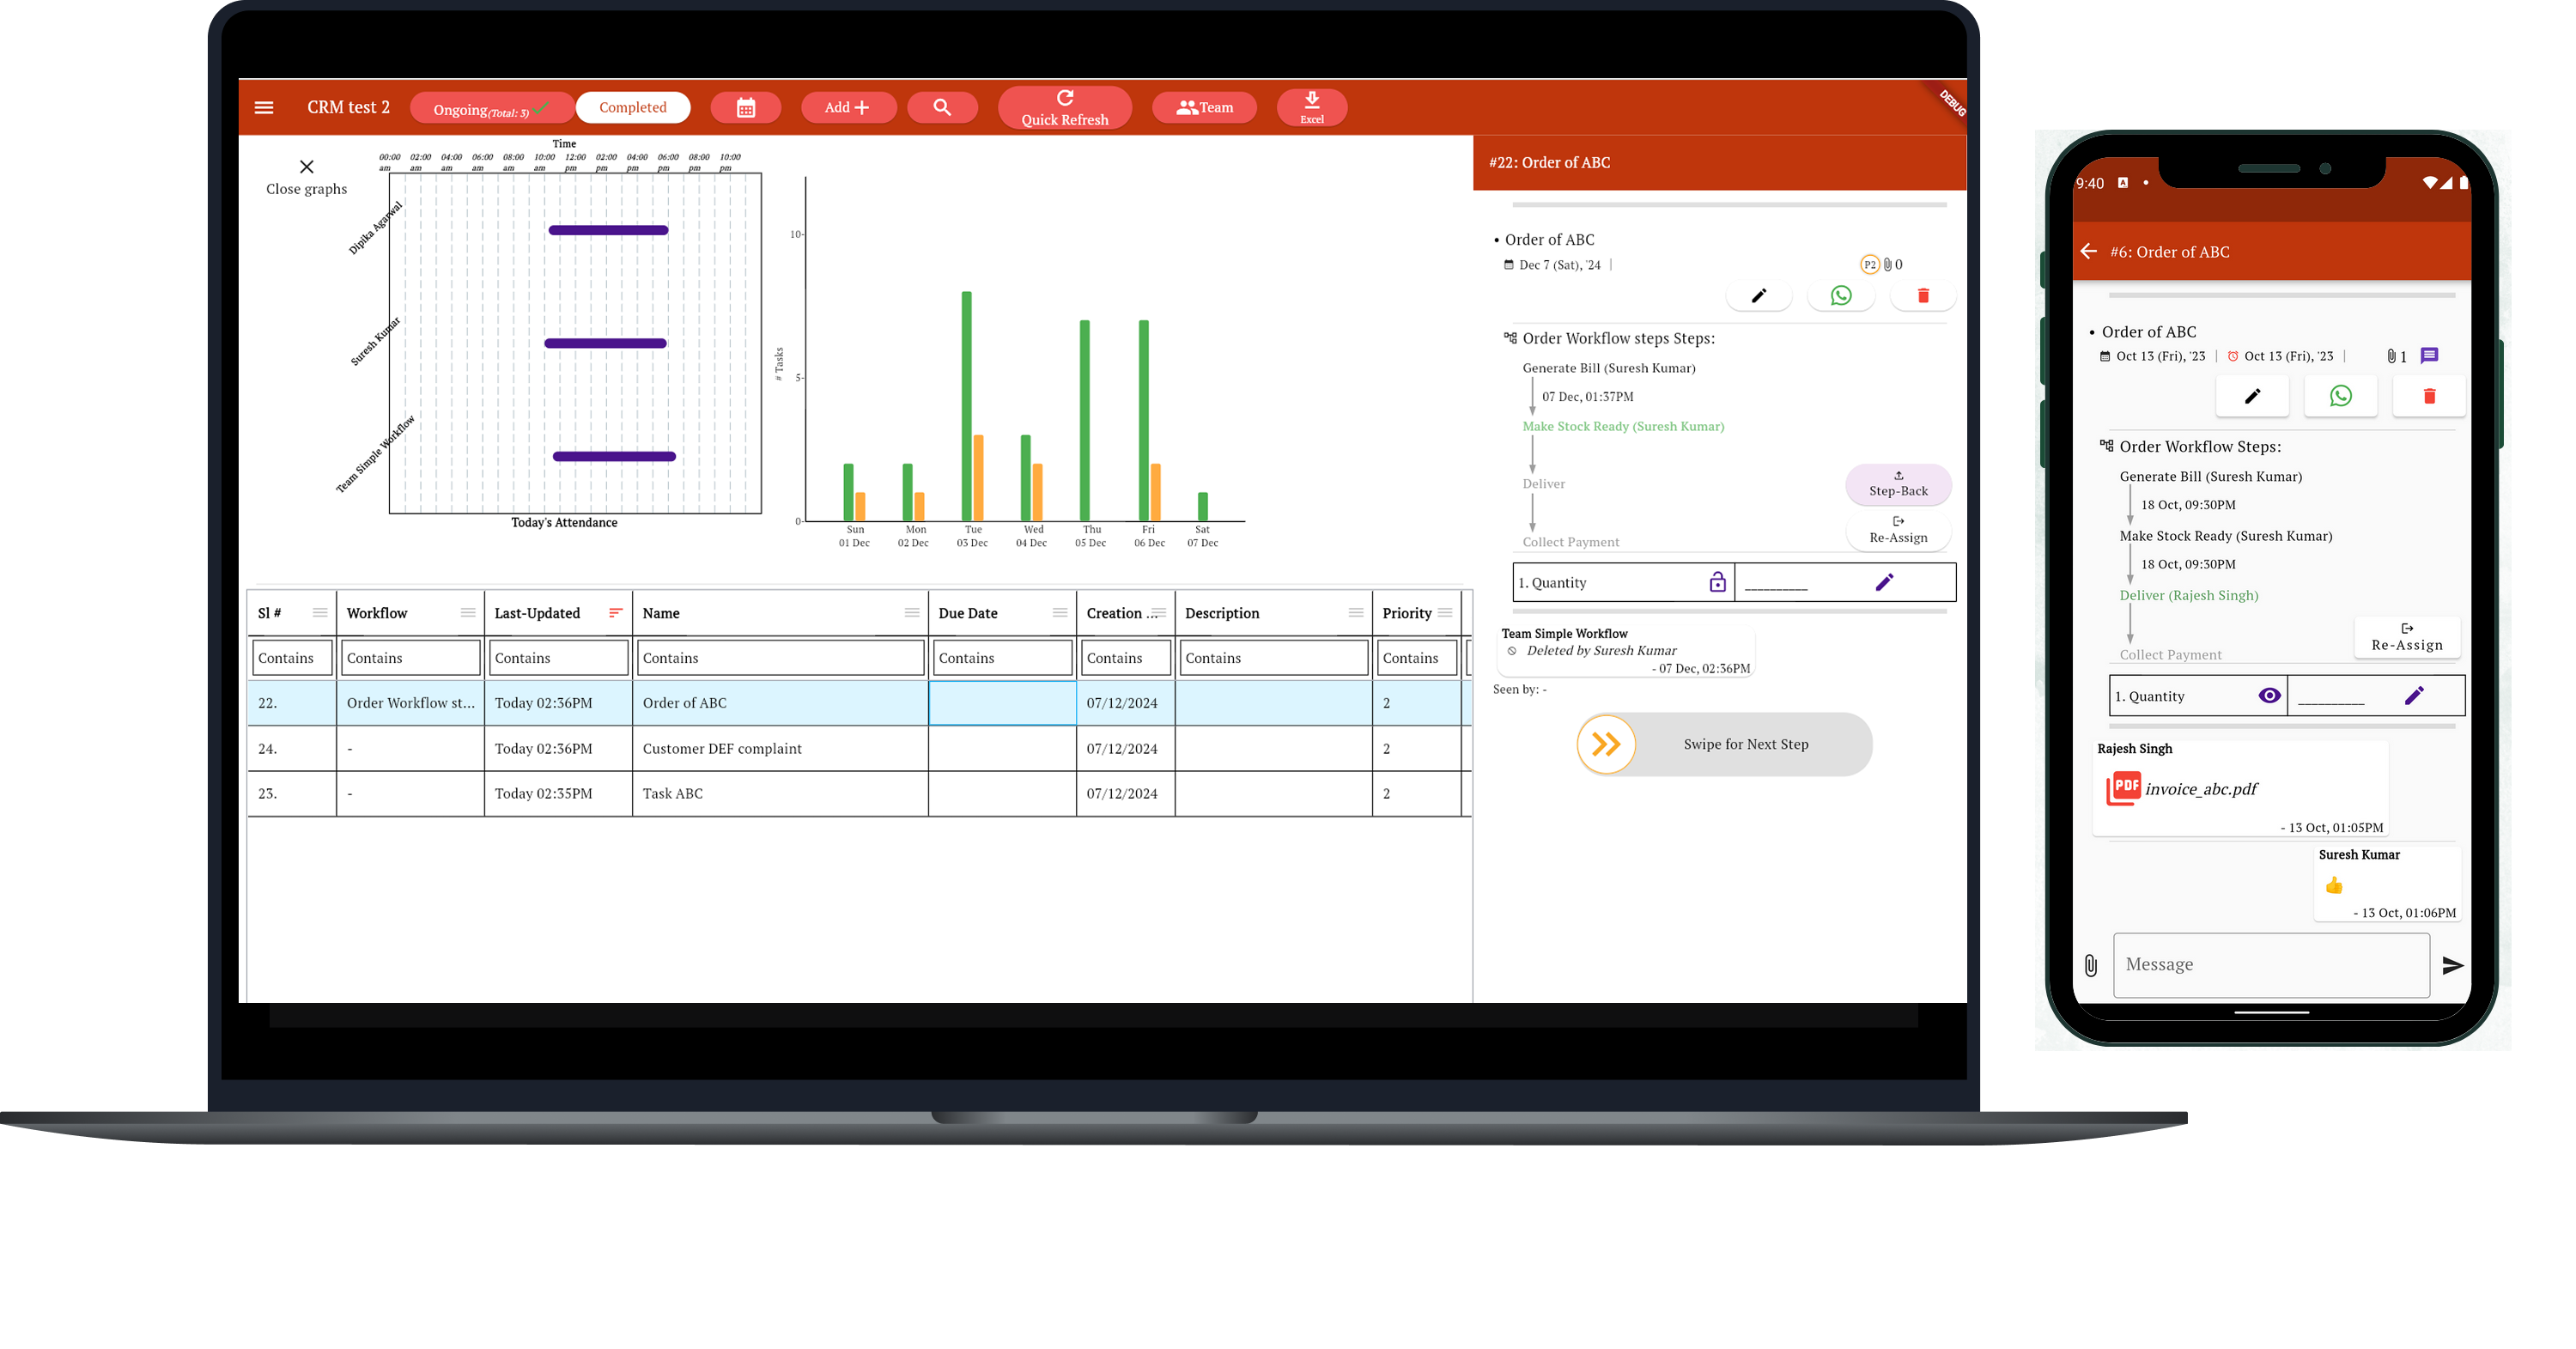Click the Tuesday 03 Dec green bar

tap(966, 406)
